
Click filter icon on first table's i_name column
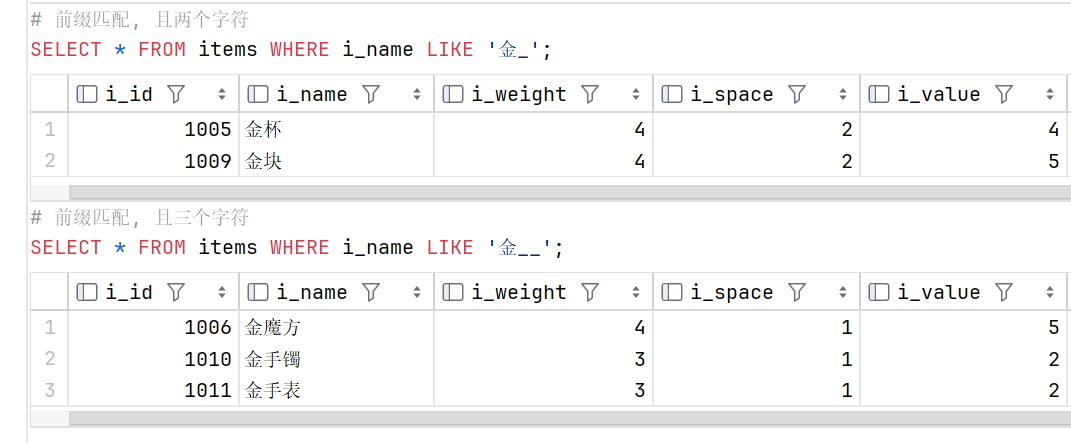(x=371, y=94)
